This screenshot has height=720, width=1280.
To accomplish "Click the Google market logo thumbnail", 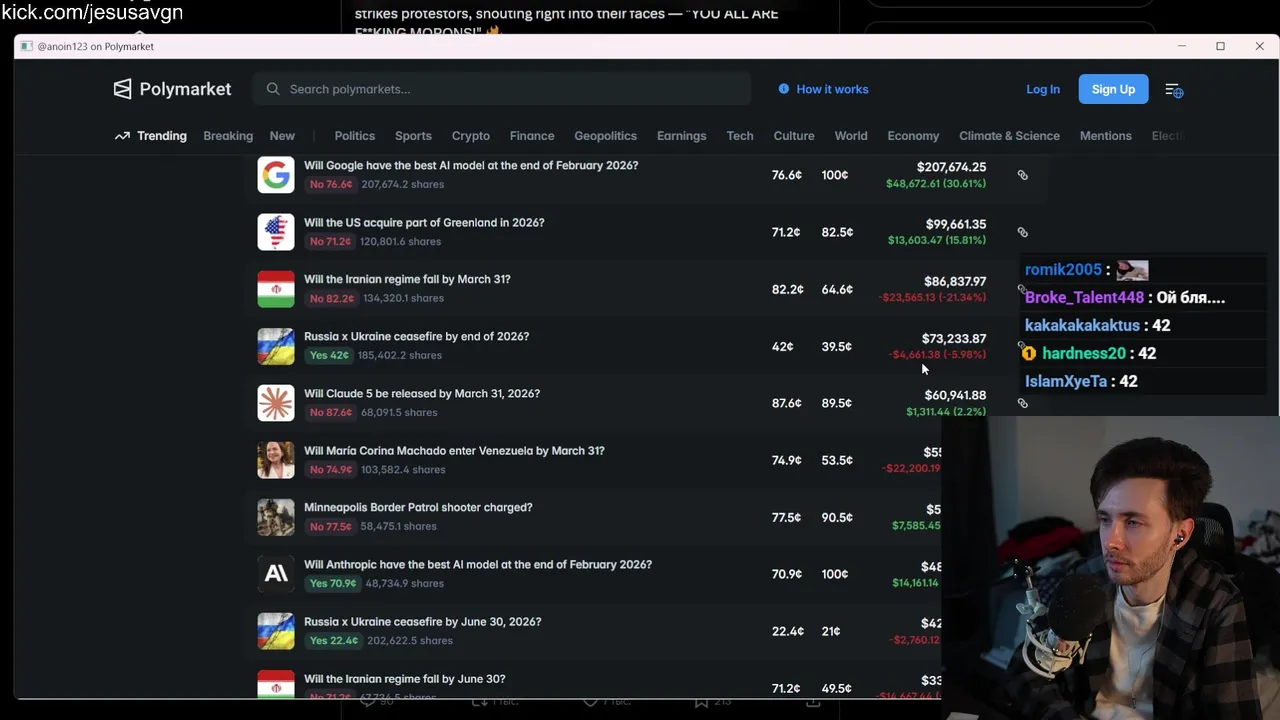I will coord(276,175).
